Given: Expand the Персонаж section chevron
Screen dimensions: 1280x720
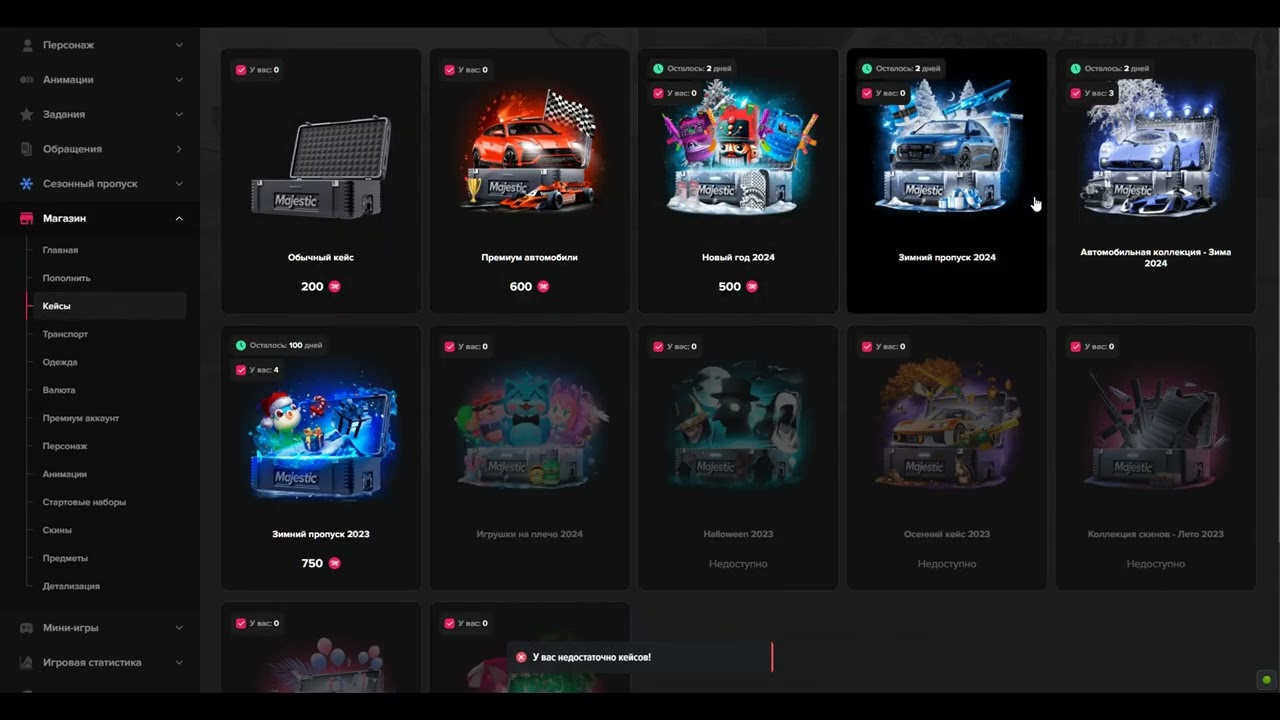Looking at the screenshot, I should (179, 45).
